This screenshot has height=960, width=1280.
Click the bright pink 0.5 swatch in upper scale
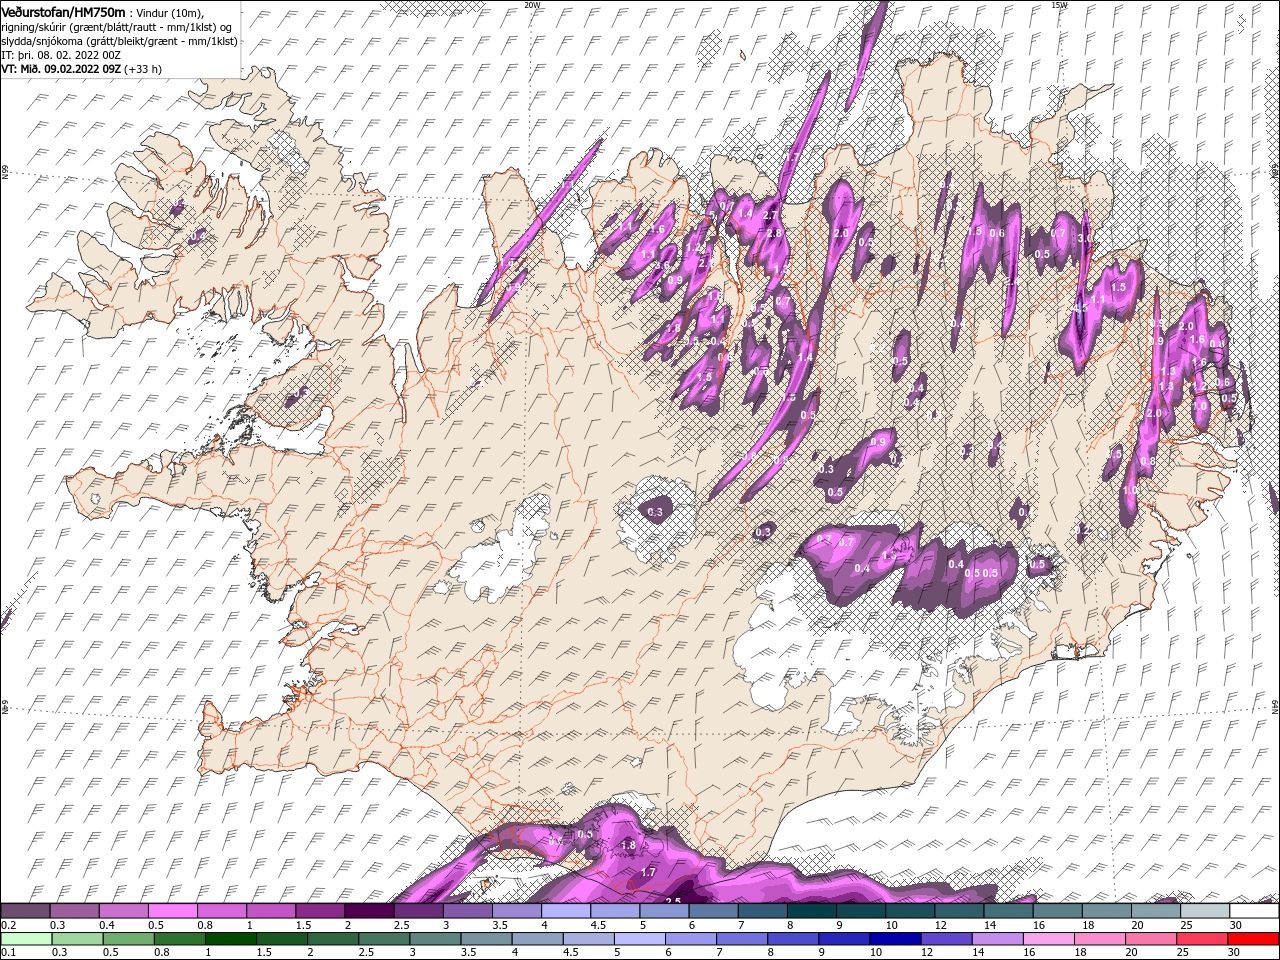173,911
